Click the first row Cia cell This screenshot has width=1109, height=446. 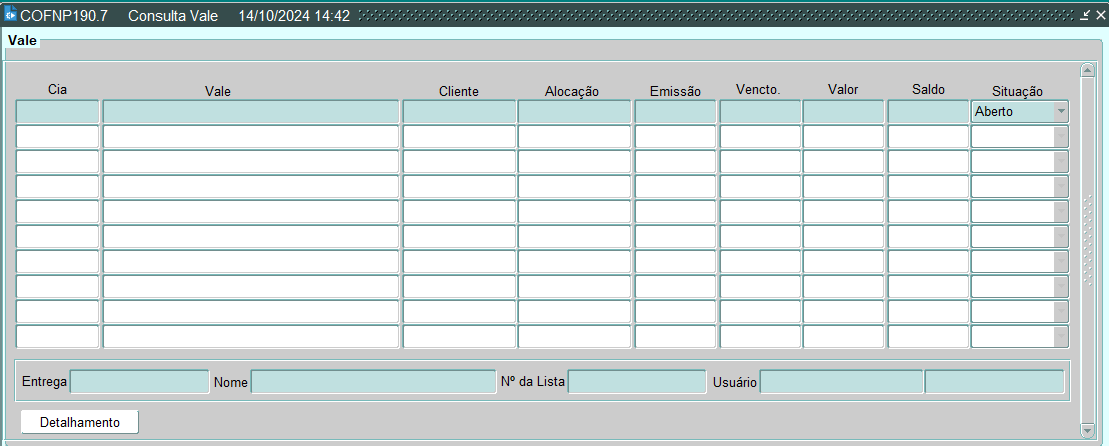pos(57,112)
